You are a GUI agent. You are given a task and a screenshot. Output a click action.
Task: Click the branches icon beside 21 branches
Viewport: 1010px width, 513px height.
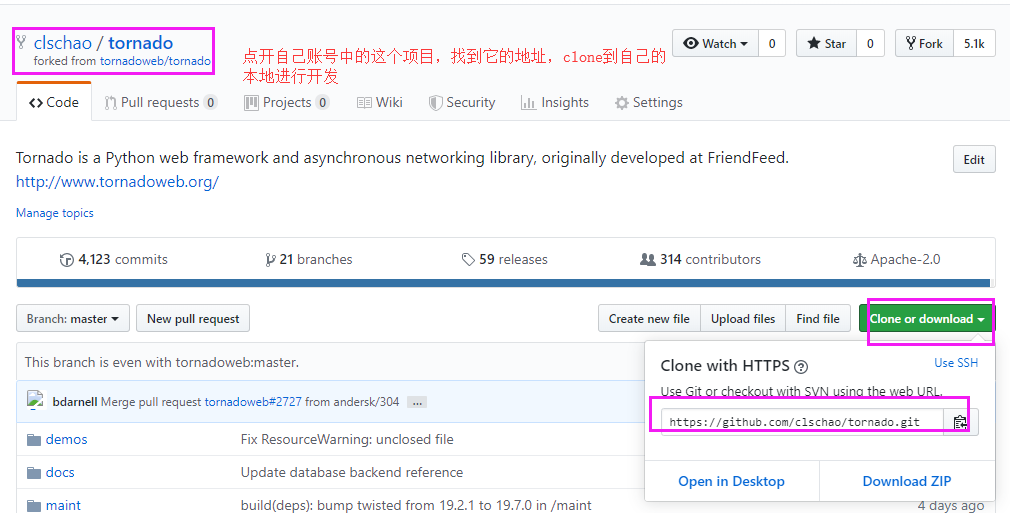(270, 260)
